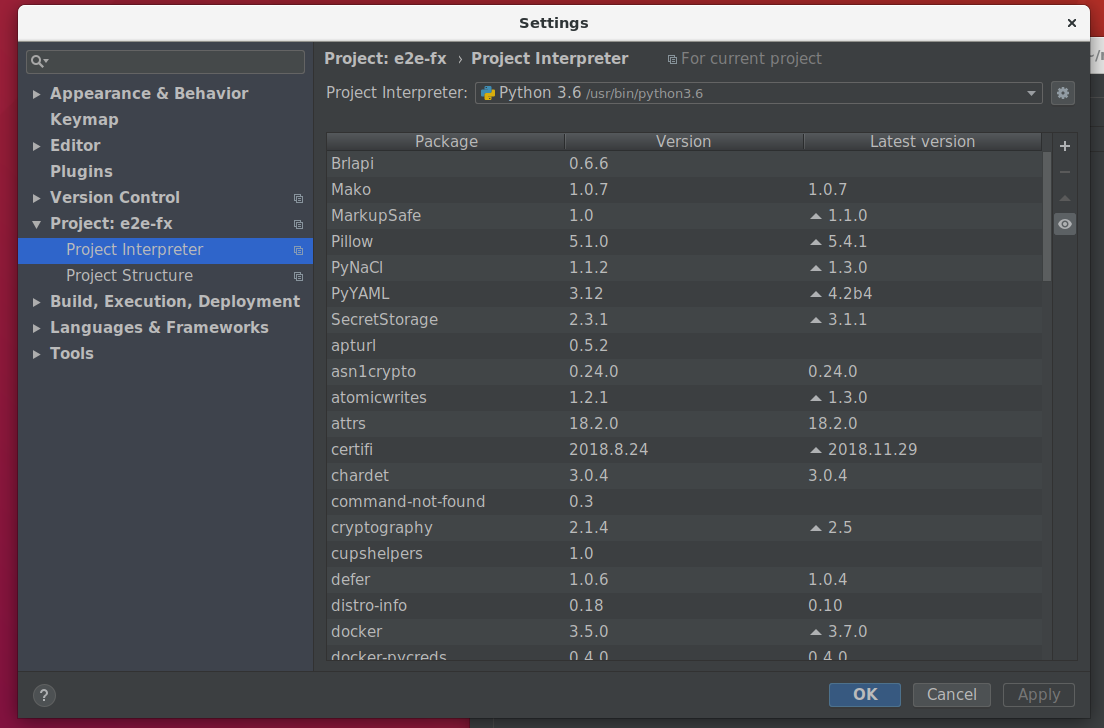
Task: Expand the Tools section
Action: coord(37,354)
